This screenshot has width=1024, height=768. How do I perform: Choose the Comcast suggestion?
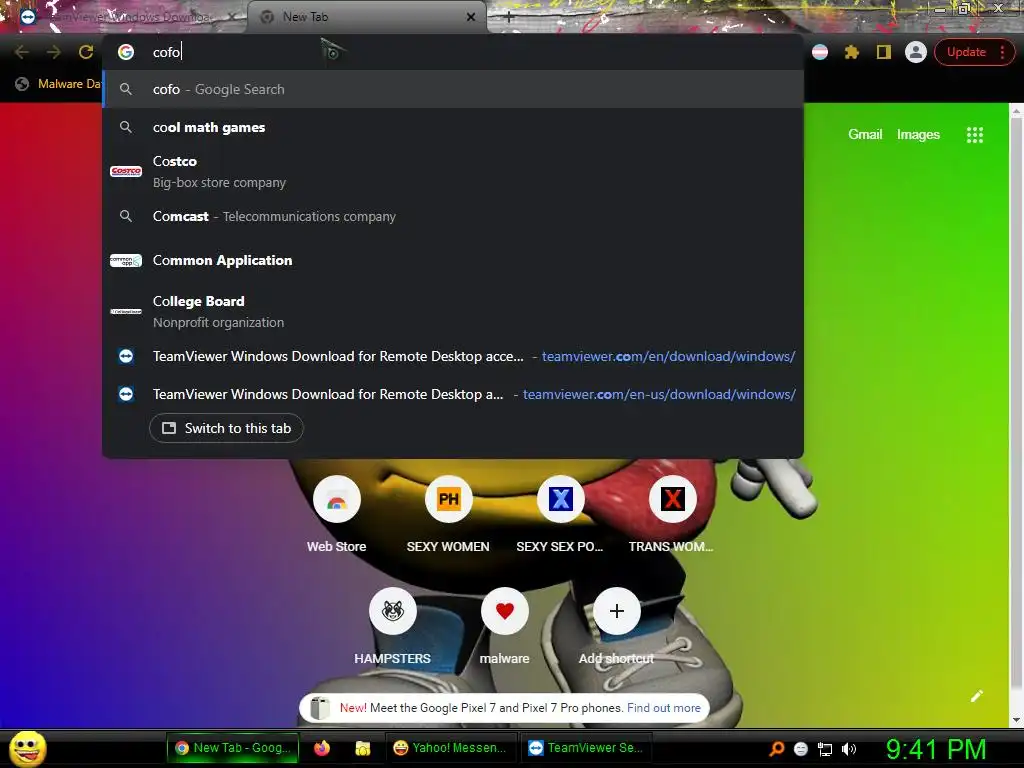point(453,216)
